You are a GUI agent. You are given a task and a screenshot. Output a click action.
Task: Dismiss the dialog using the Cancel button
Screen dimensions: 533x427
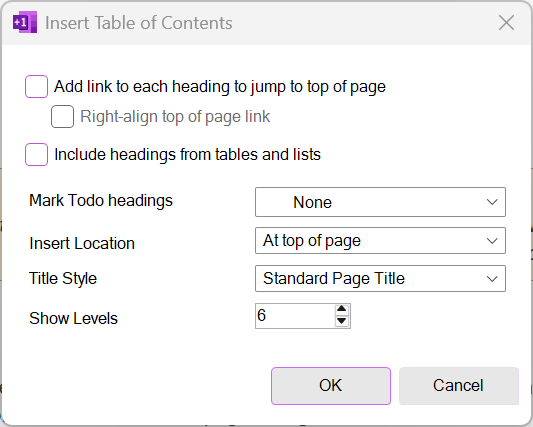[x=459, y=386]
